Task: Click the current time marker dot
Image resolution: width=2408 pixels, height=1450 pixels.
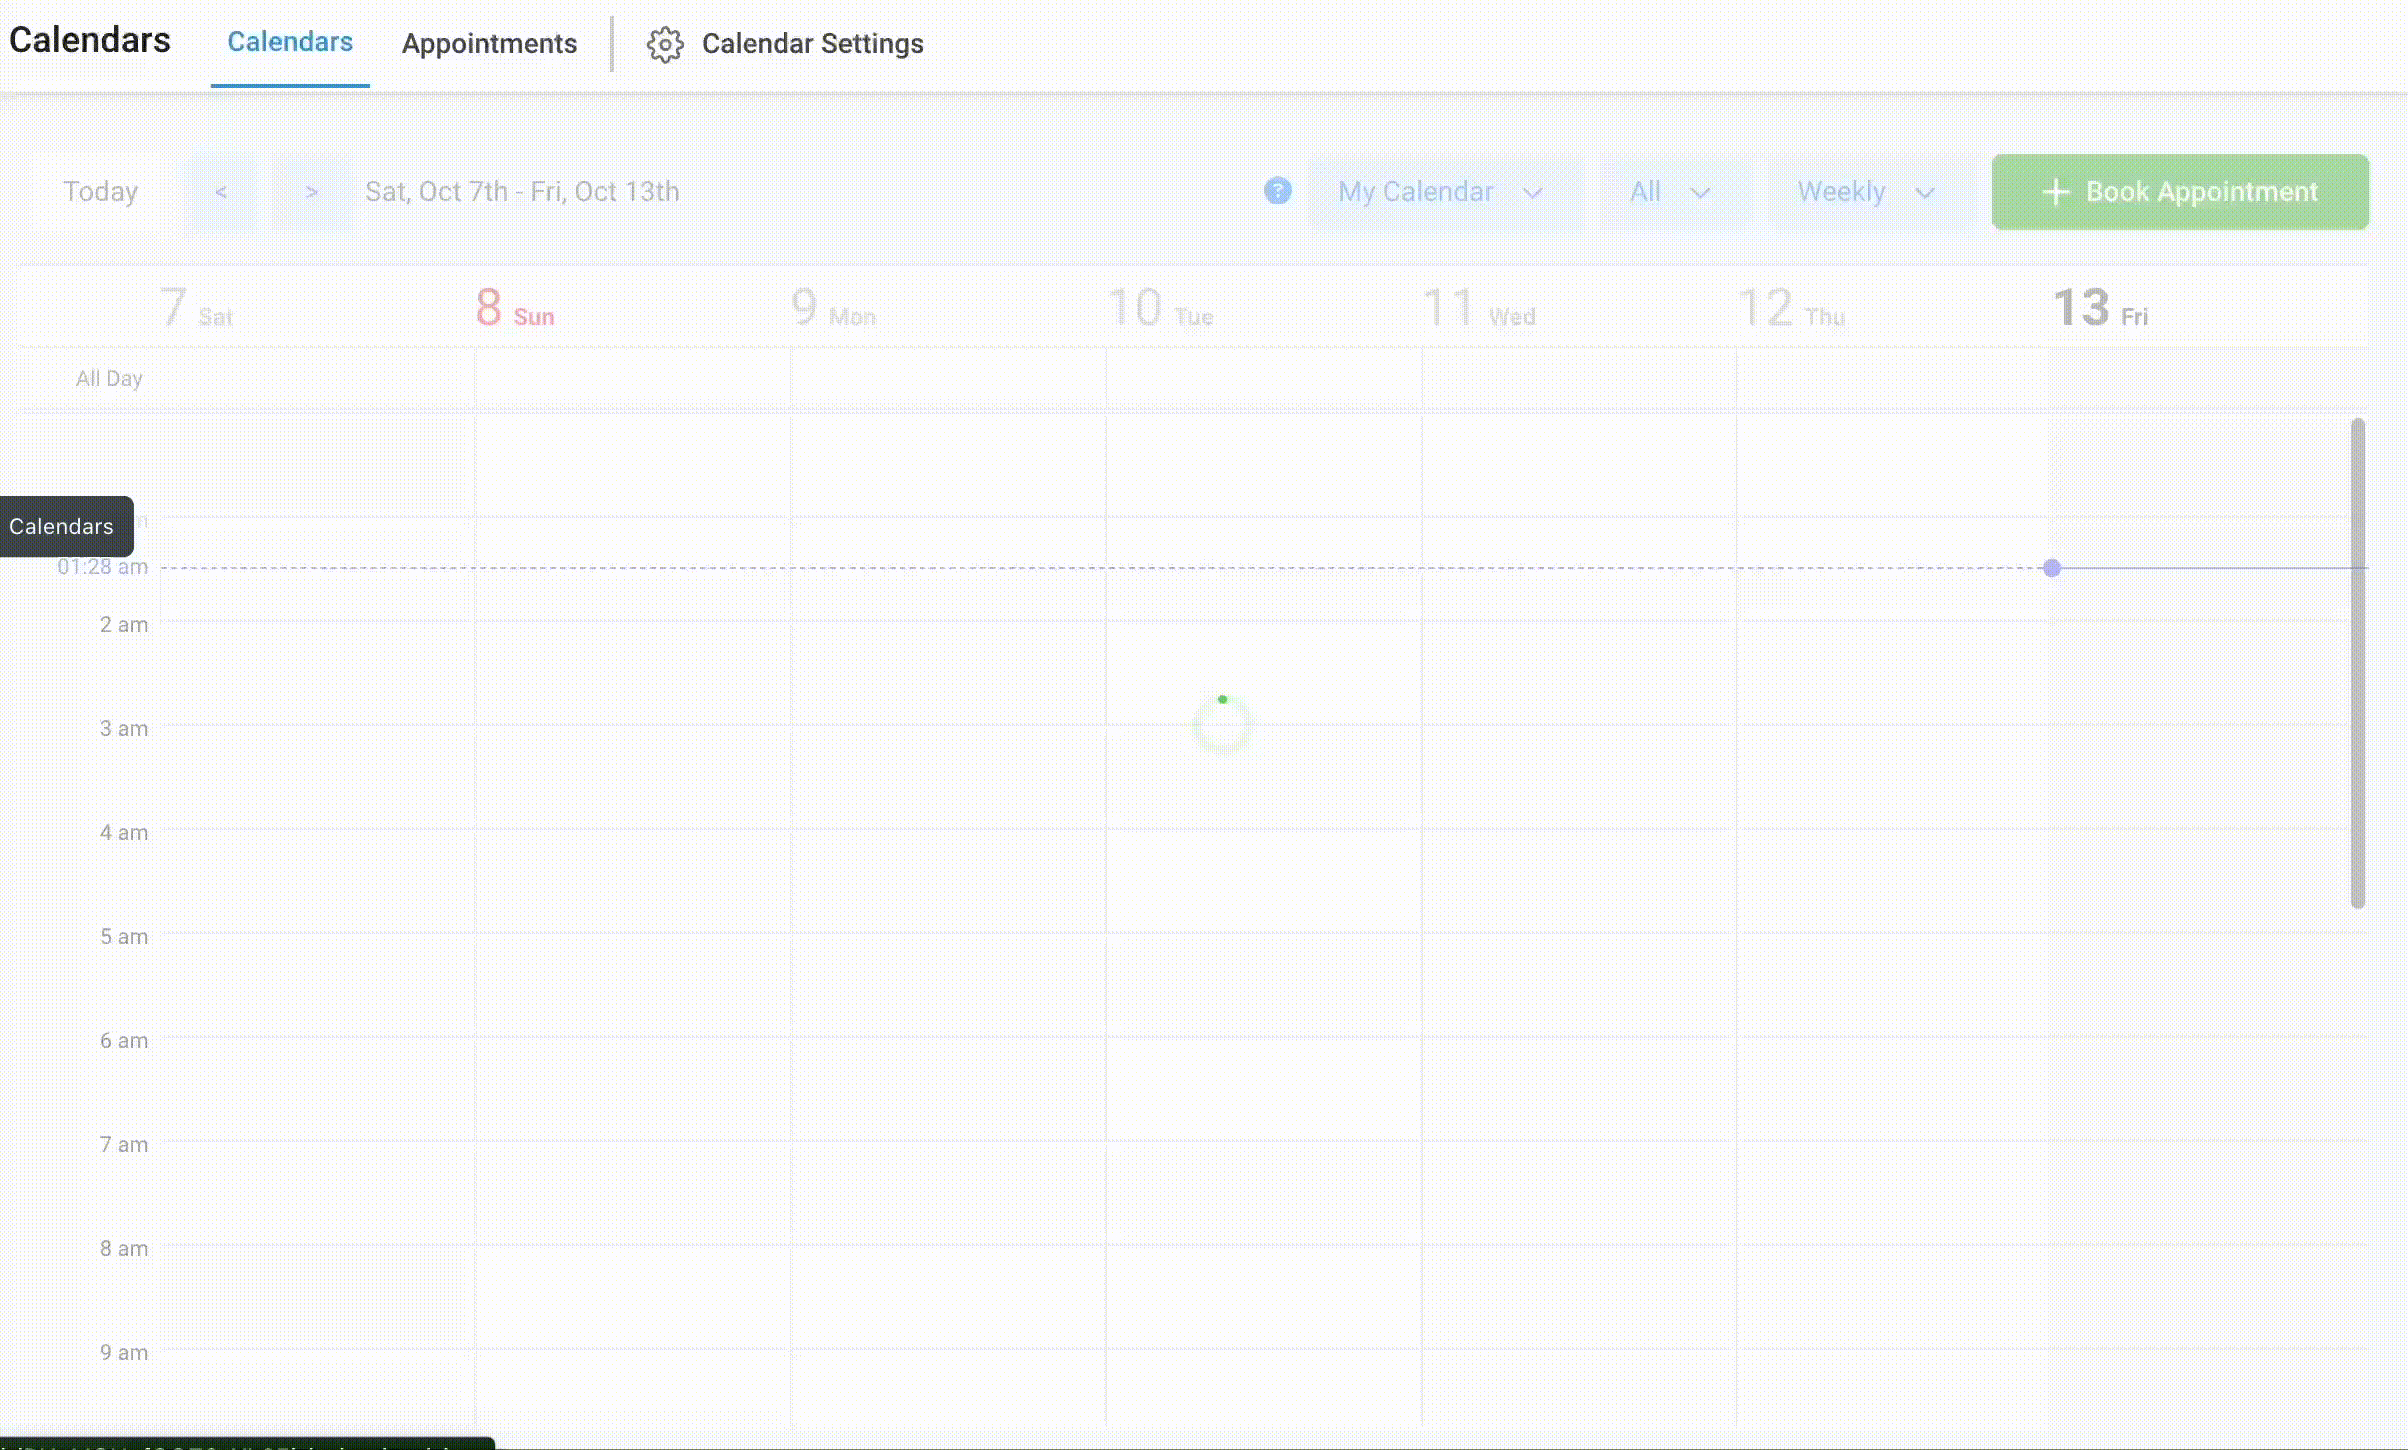Action: [2051, 568]
